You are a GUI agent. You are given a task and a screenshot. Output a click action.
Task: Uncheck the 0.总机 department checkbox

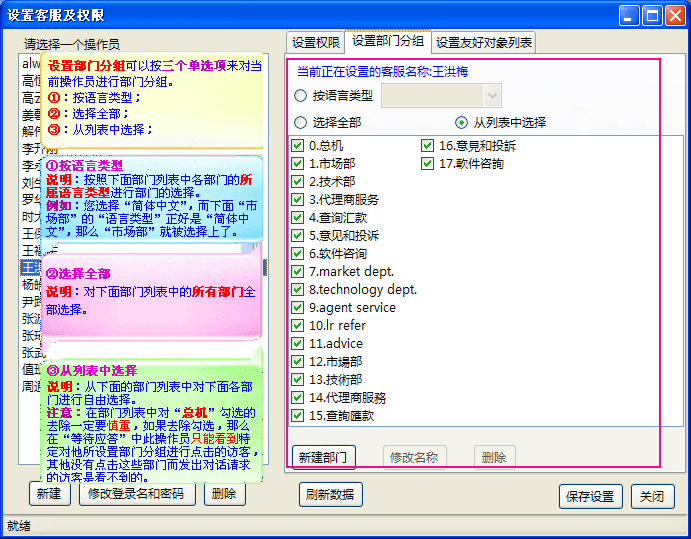pyautogui.click(x=298, y=145)
